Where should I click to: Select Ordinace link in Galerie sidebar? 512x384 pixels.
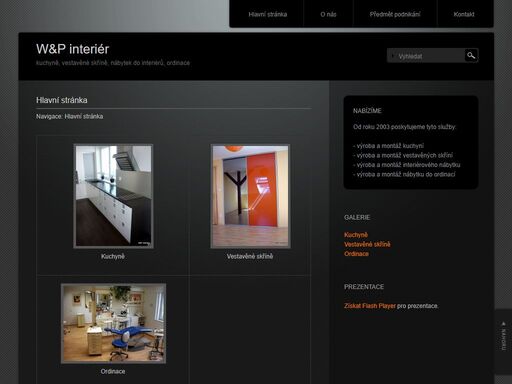coord(356,254)
